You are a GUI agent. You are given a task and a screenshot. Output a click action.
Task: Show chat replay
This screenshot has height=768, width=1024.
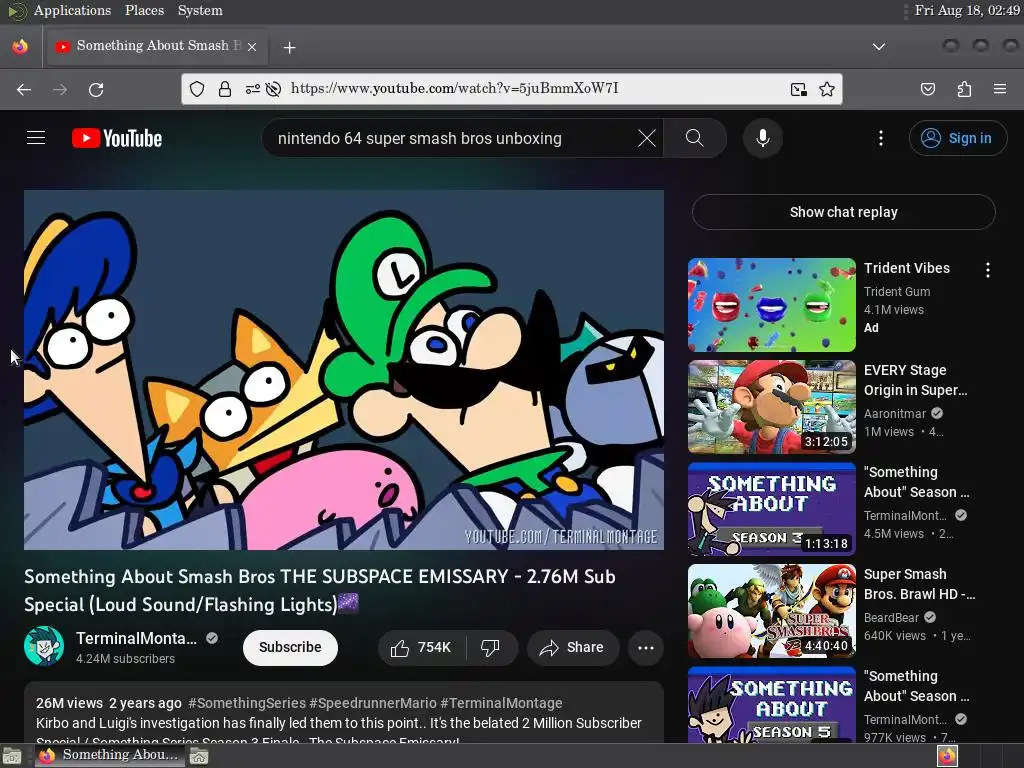click(843, 212)
